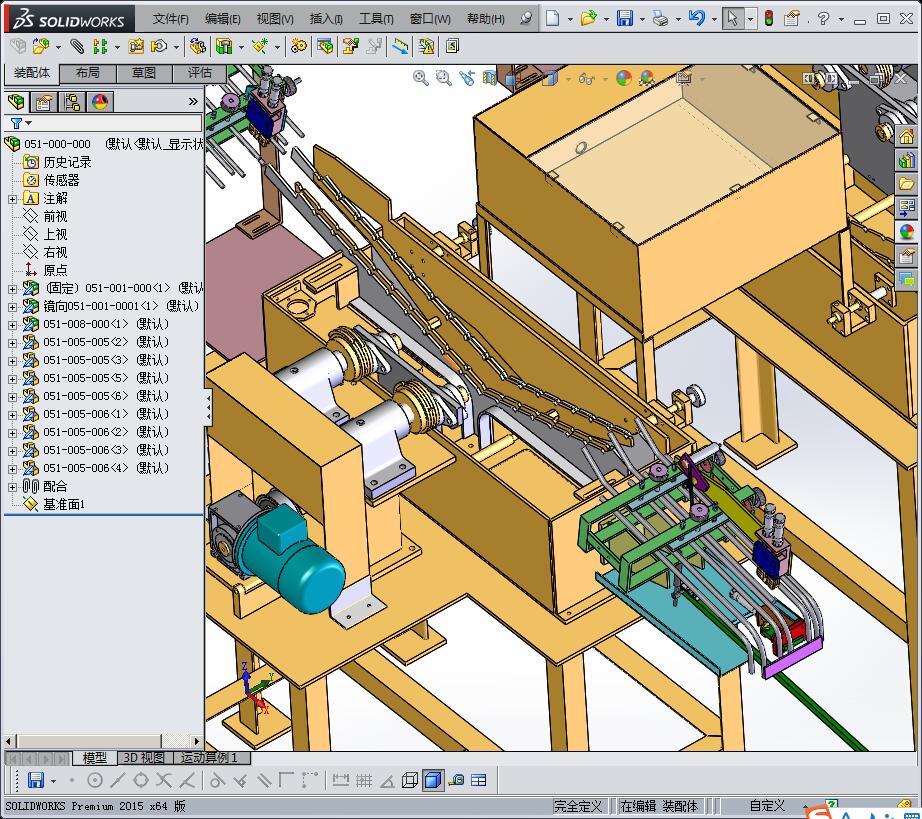
Task: Expand the 配合 (Mates) folder
Action: coord(12,486)
